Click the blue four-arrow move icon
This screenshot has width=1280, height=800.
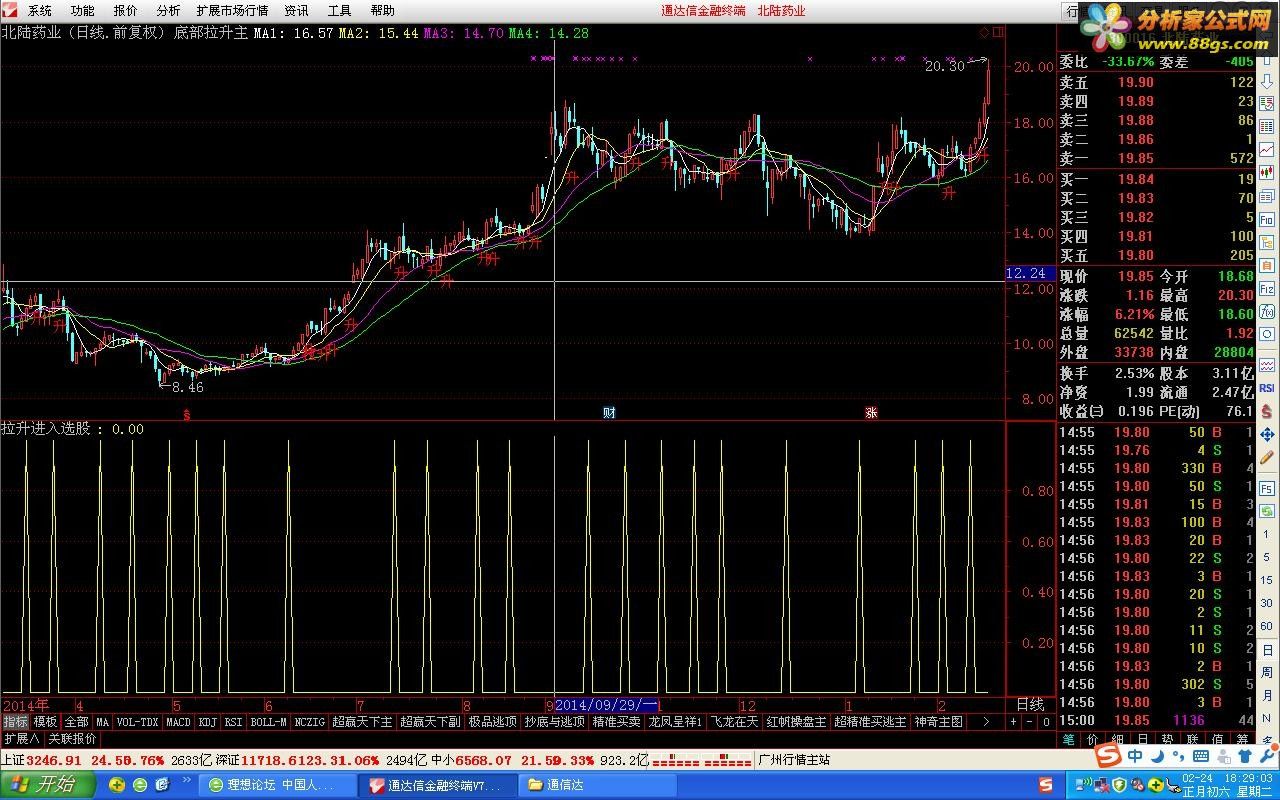pyautogui.click(x=1267, y=435)
